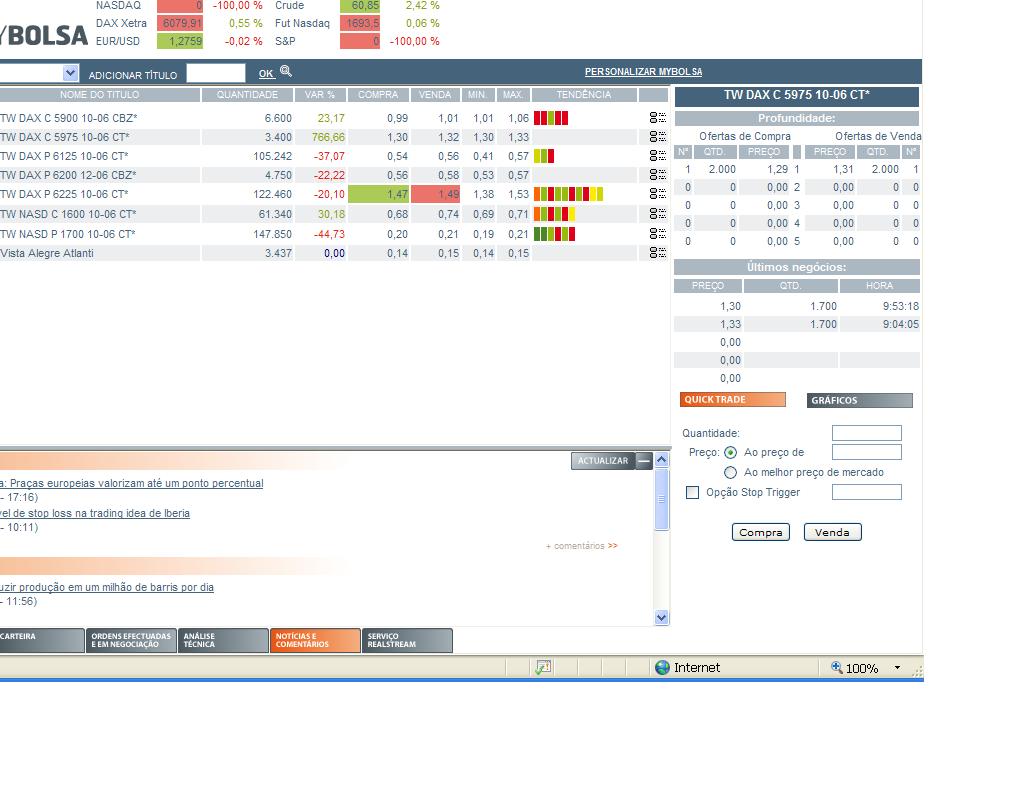Open the portfolio dropdown left of Adicionar Título

coord(71,73)
